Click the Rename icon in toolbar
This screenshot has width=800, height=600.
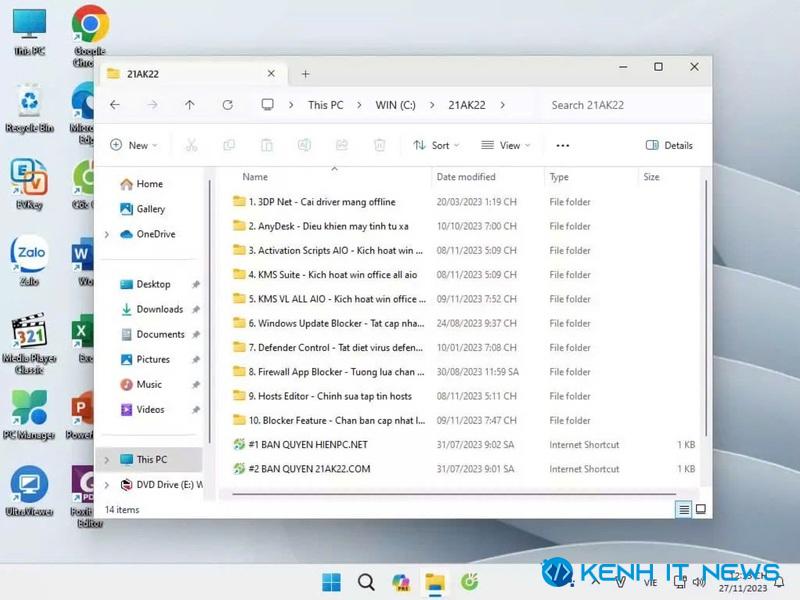[305, 145]
